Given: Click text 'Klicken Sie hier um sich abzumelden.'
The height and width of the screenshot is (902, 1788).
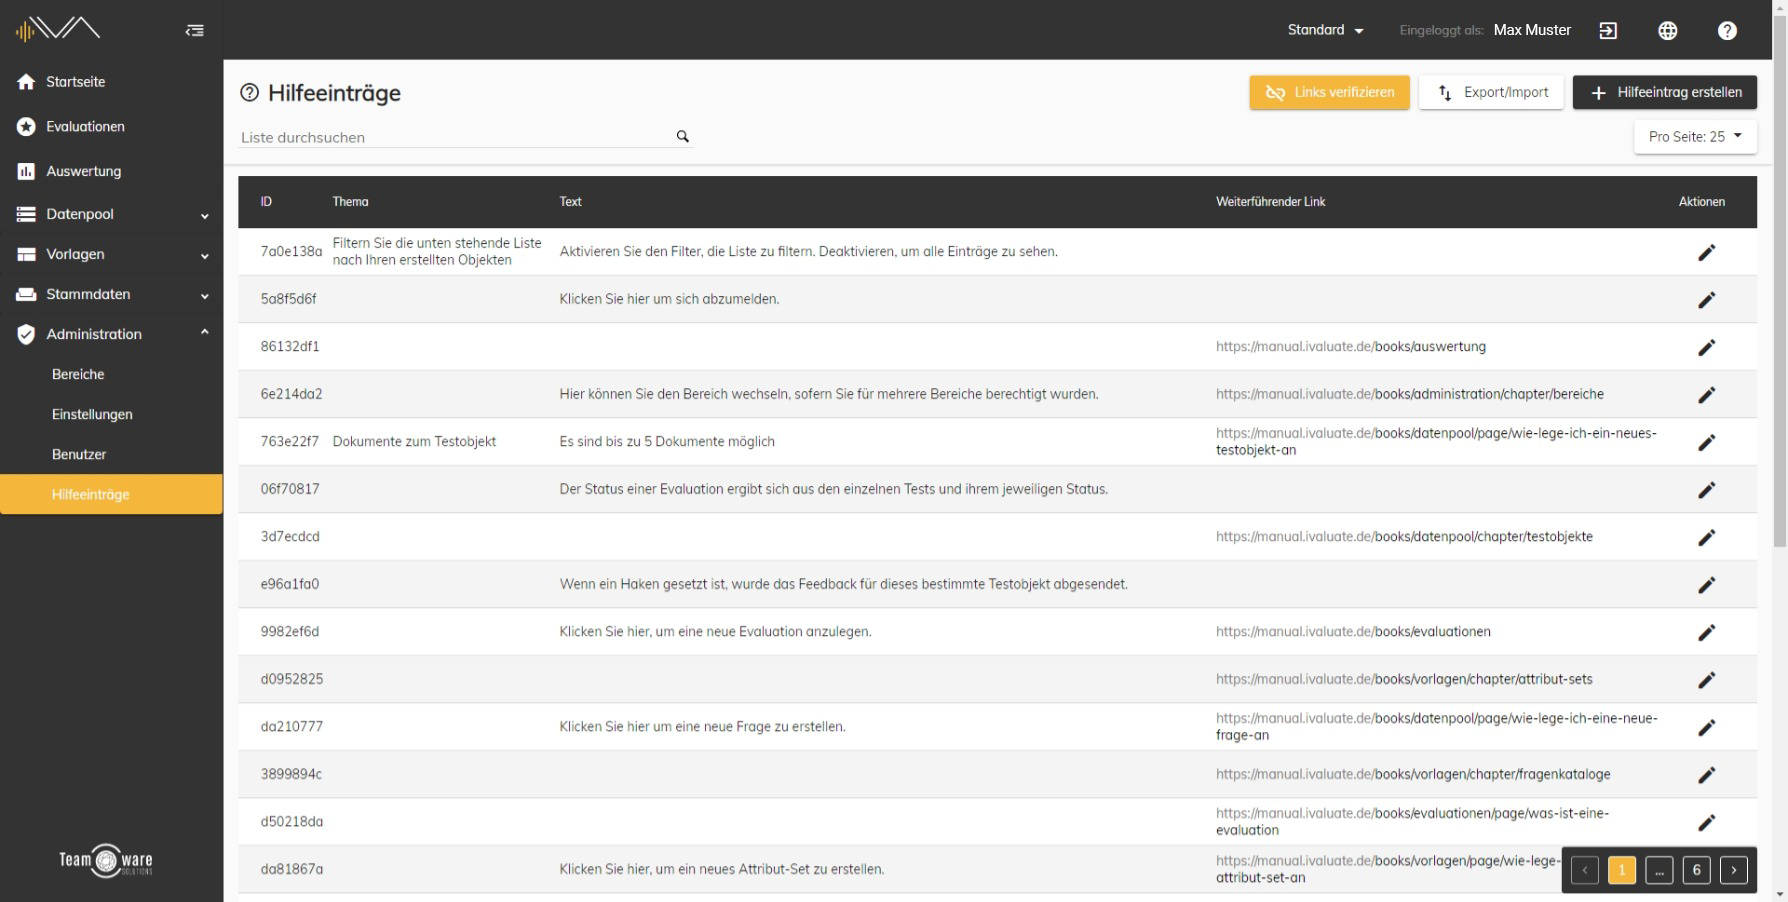Looking at the screenshot, I should click(669, 299).
